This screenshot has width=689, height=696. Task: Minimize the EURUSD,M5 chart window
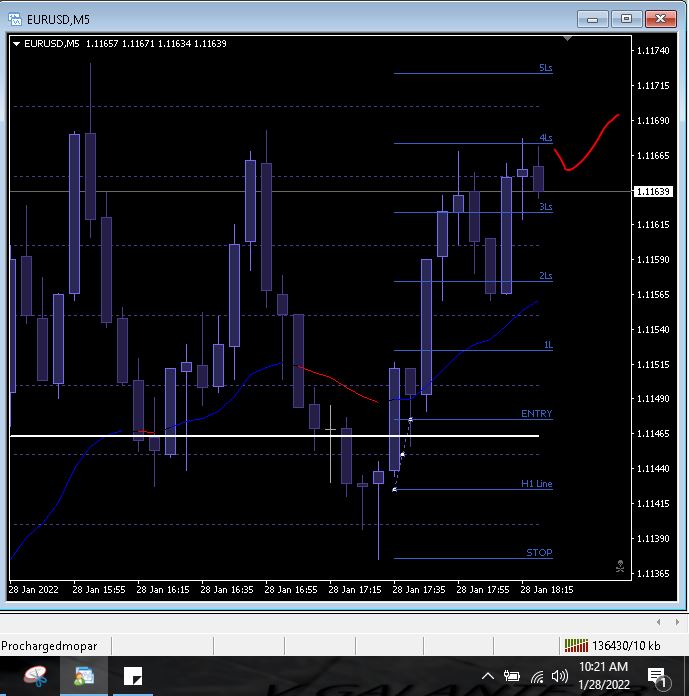[592, 19]
